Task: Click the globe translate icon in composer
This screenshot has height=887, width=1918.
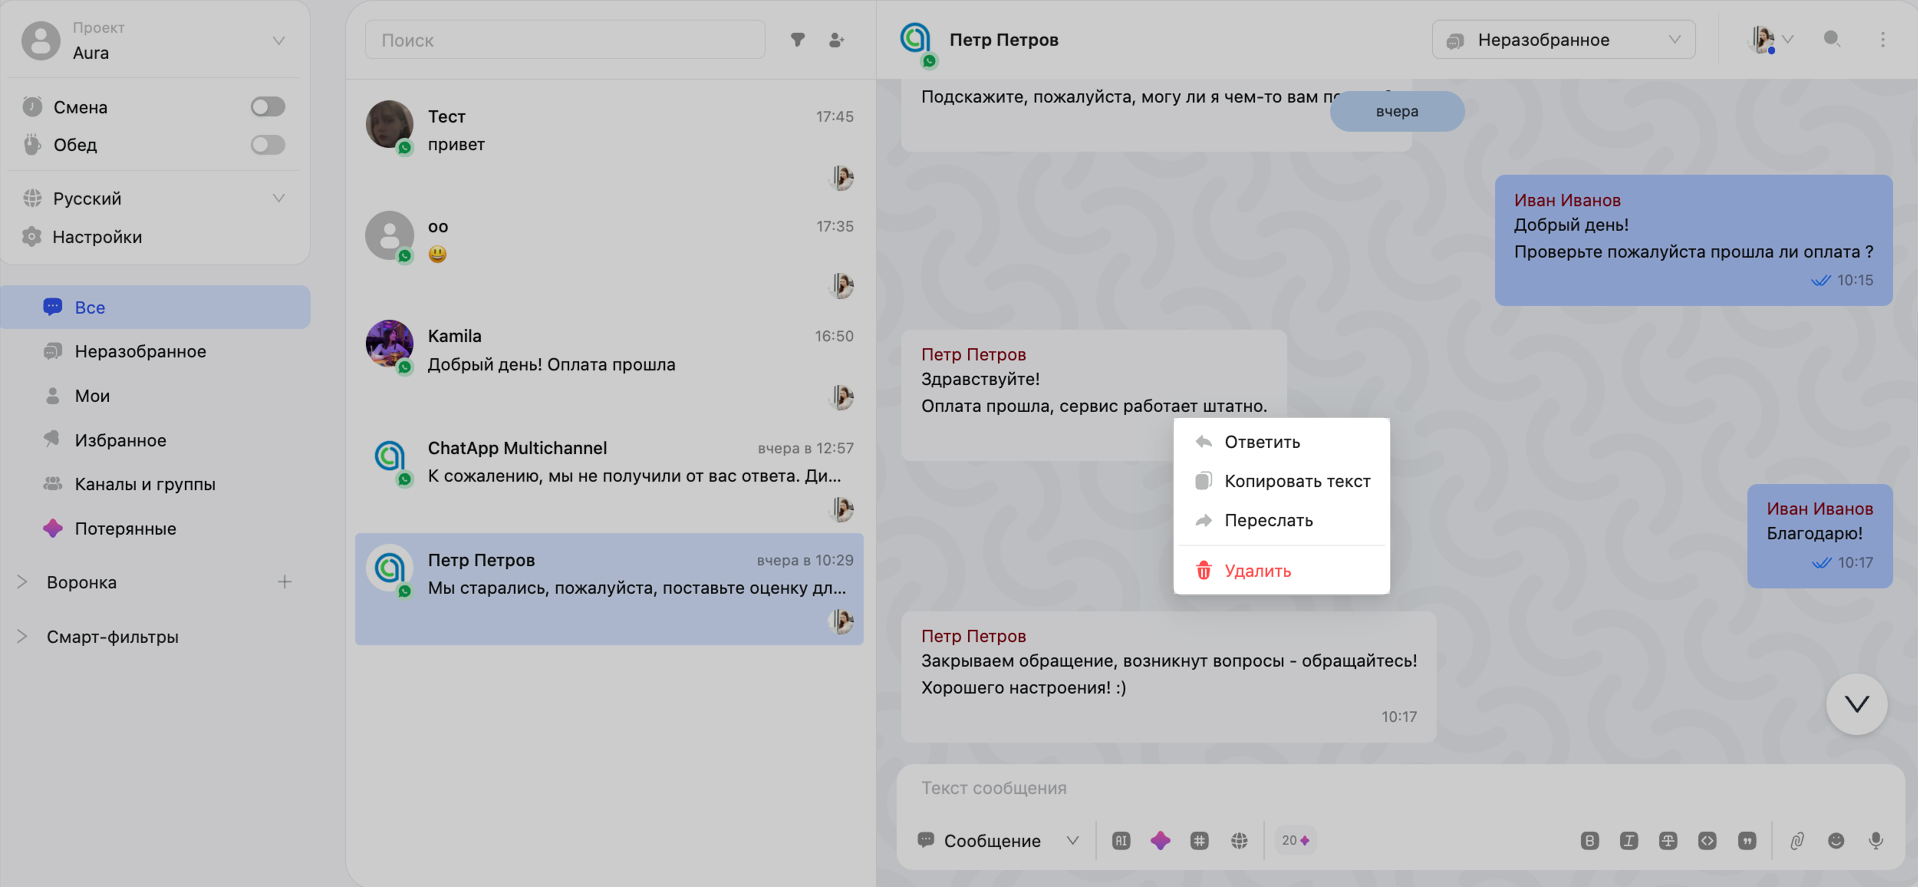Action: (1239, 841)
